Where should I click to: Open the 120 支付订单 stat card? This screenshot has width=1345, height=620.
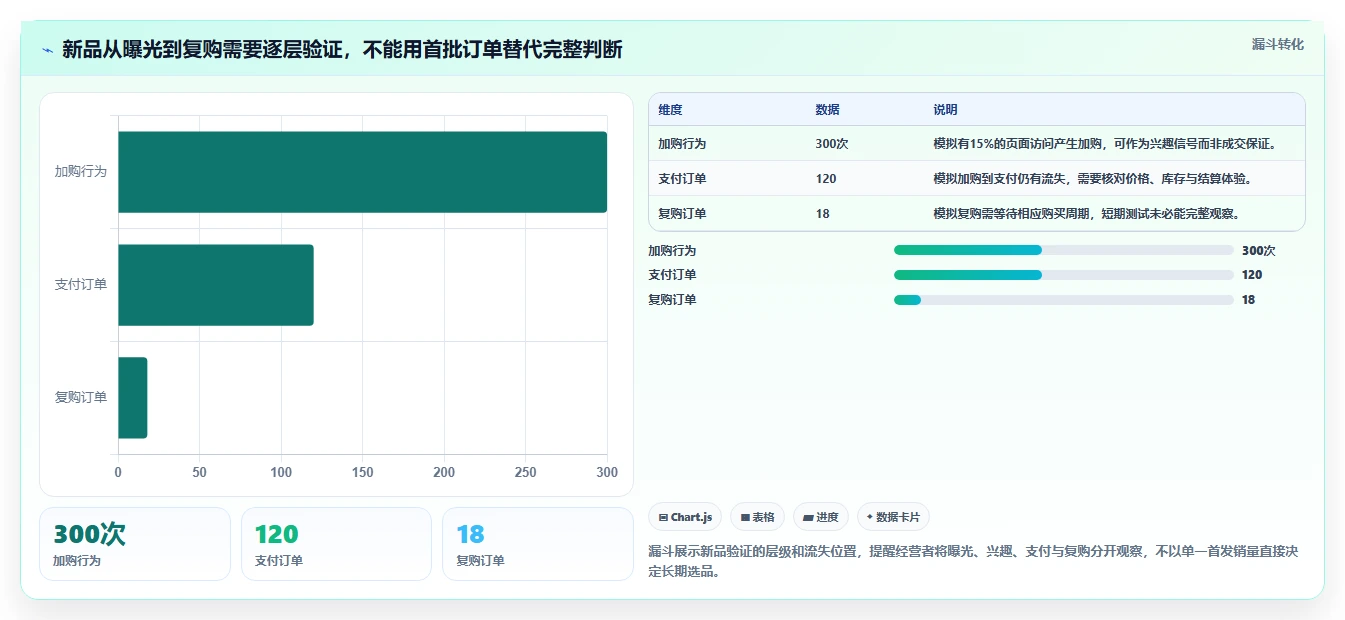click(336, 544)
